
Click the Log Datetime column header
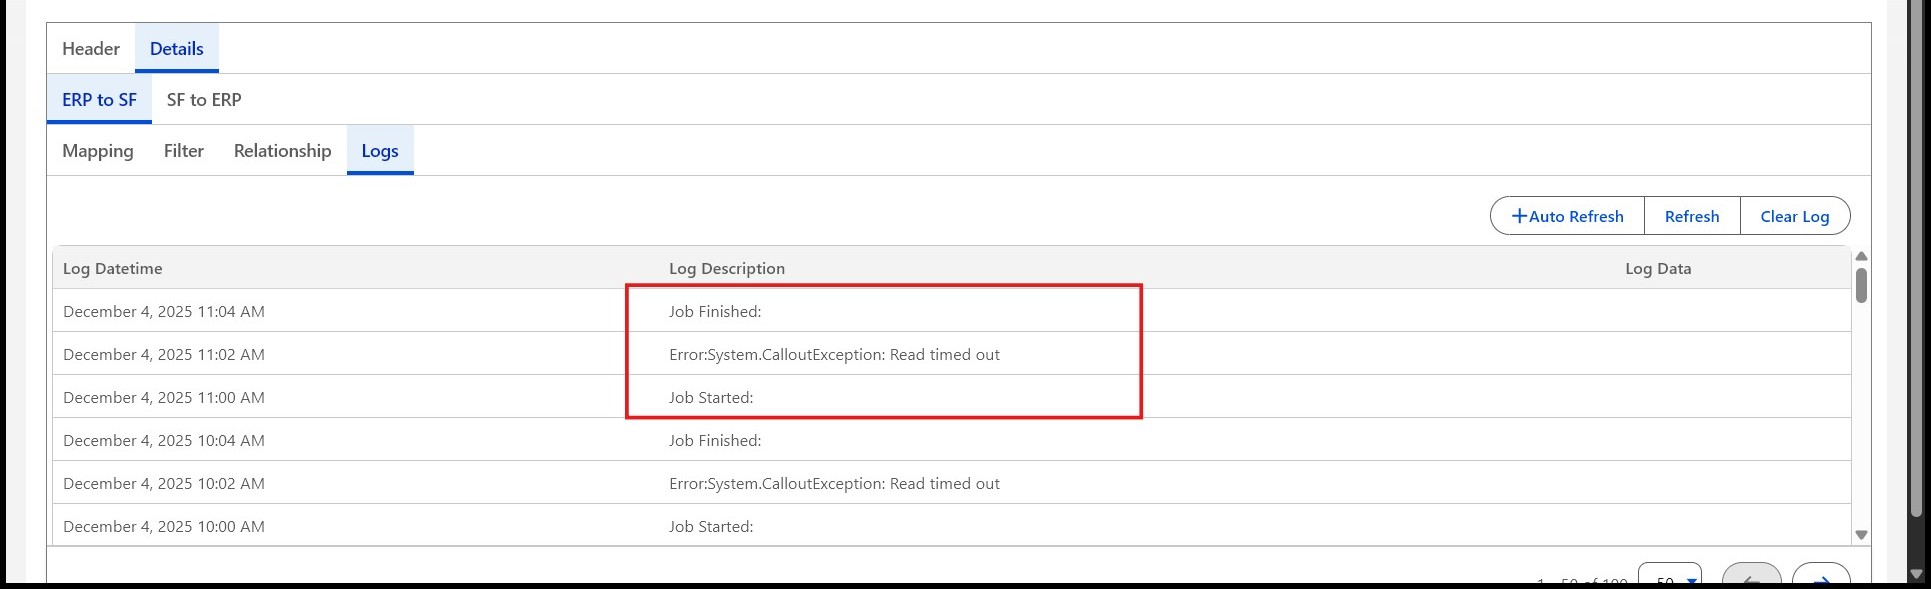click(x=113, y=268)
